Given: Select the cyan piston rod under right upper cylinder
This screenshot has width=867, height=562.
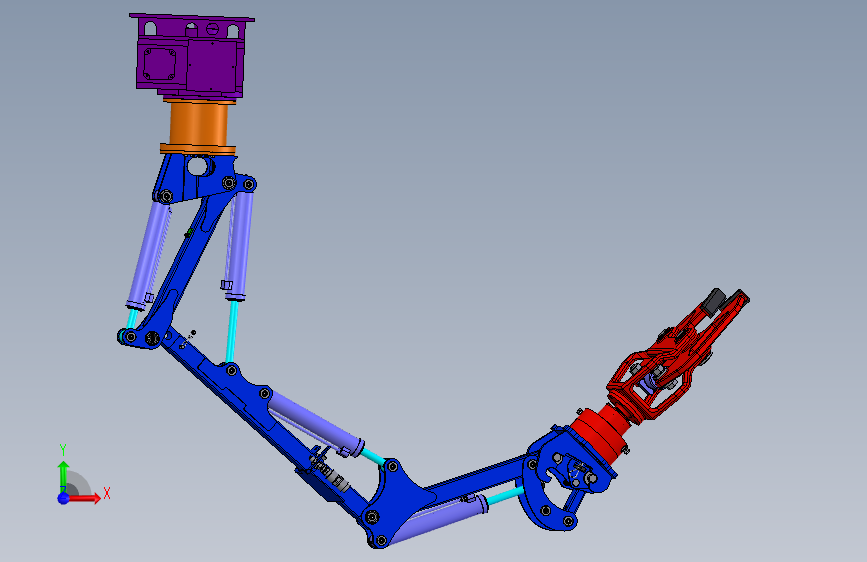Looking at the screenshot, I should click(x=233, y=332).
